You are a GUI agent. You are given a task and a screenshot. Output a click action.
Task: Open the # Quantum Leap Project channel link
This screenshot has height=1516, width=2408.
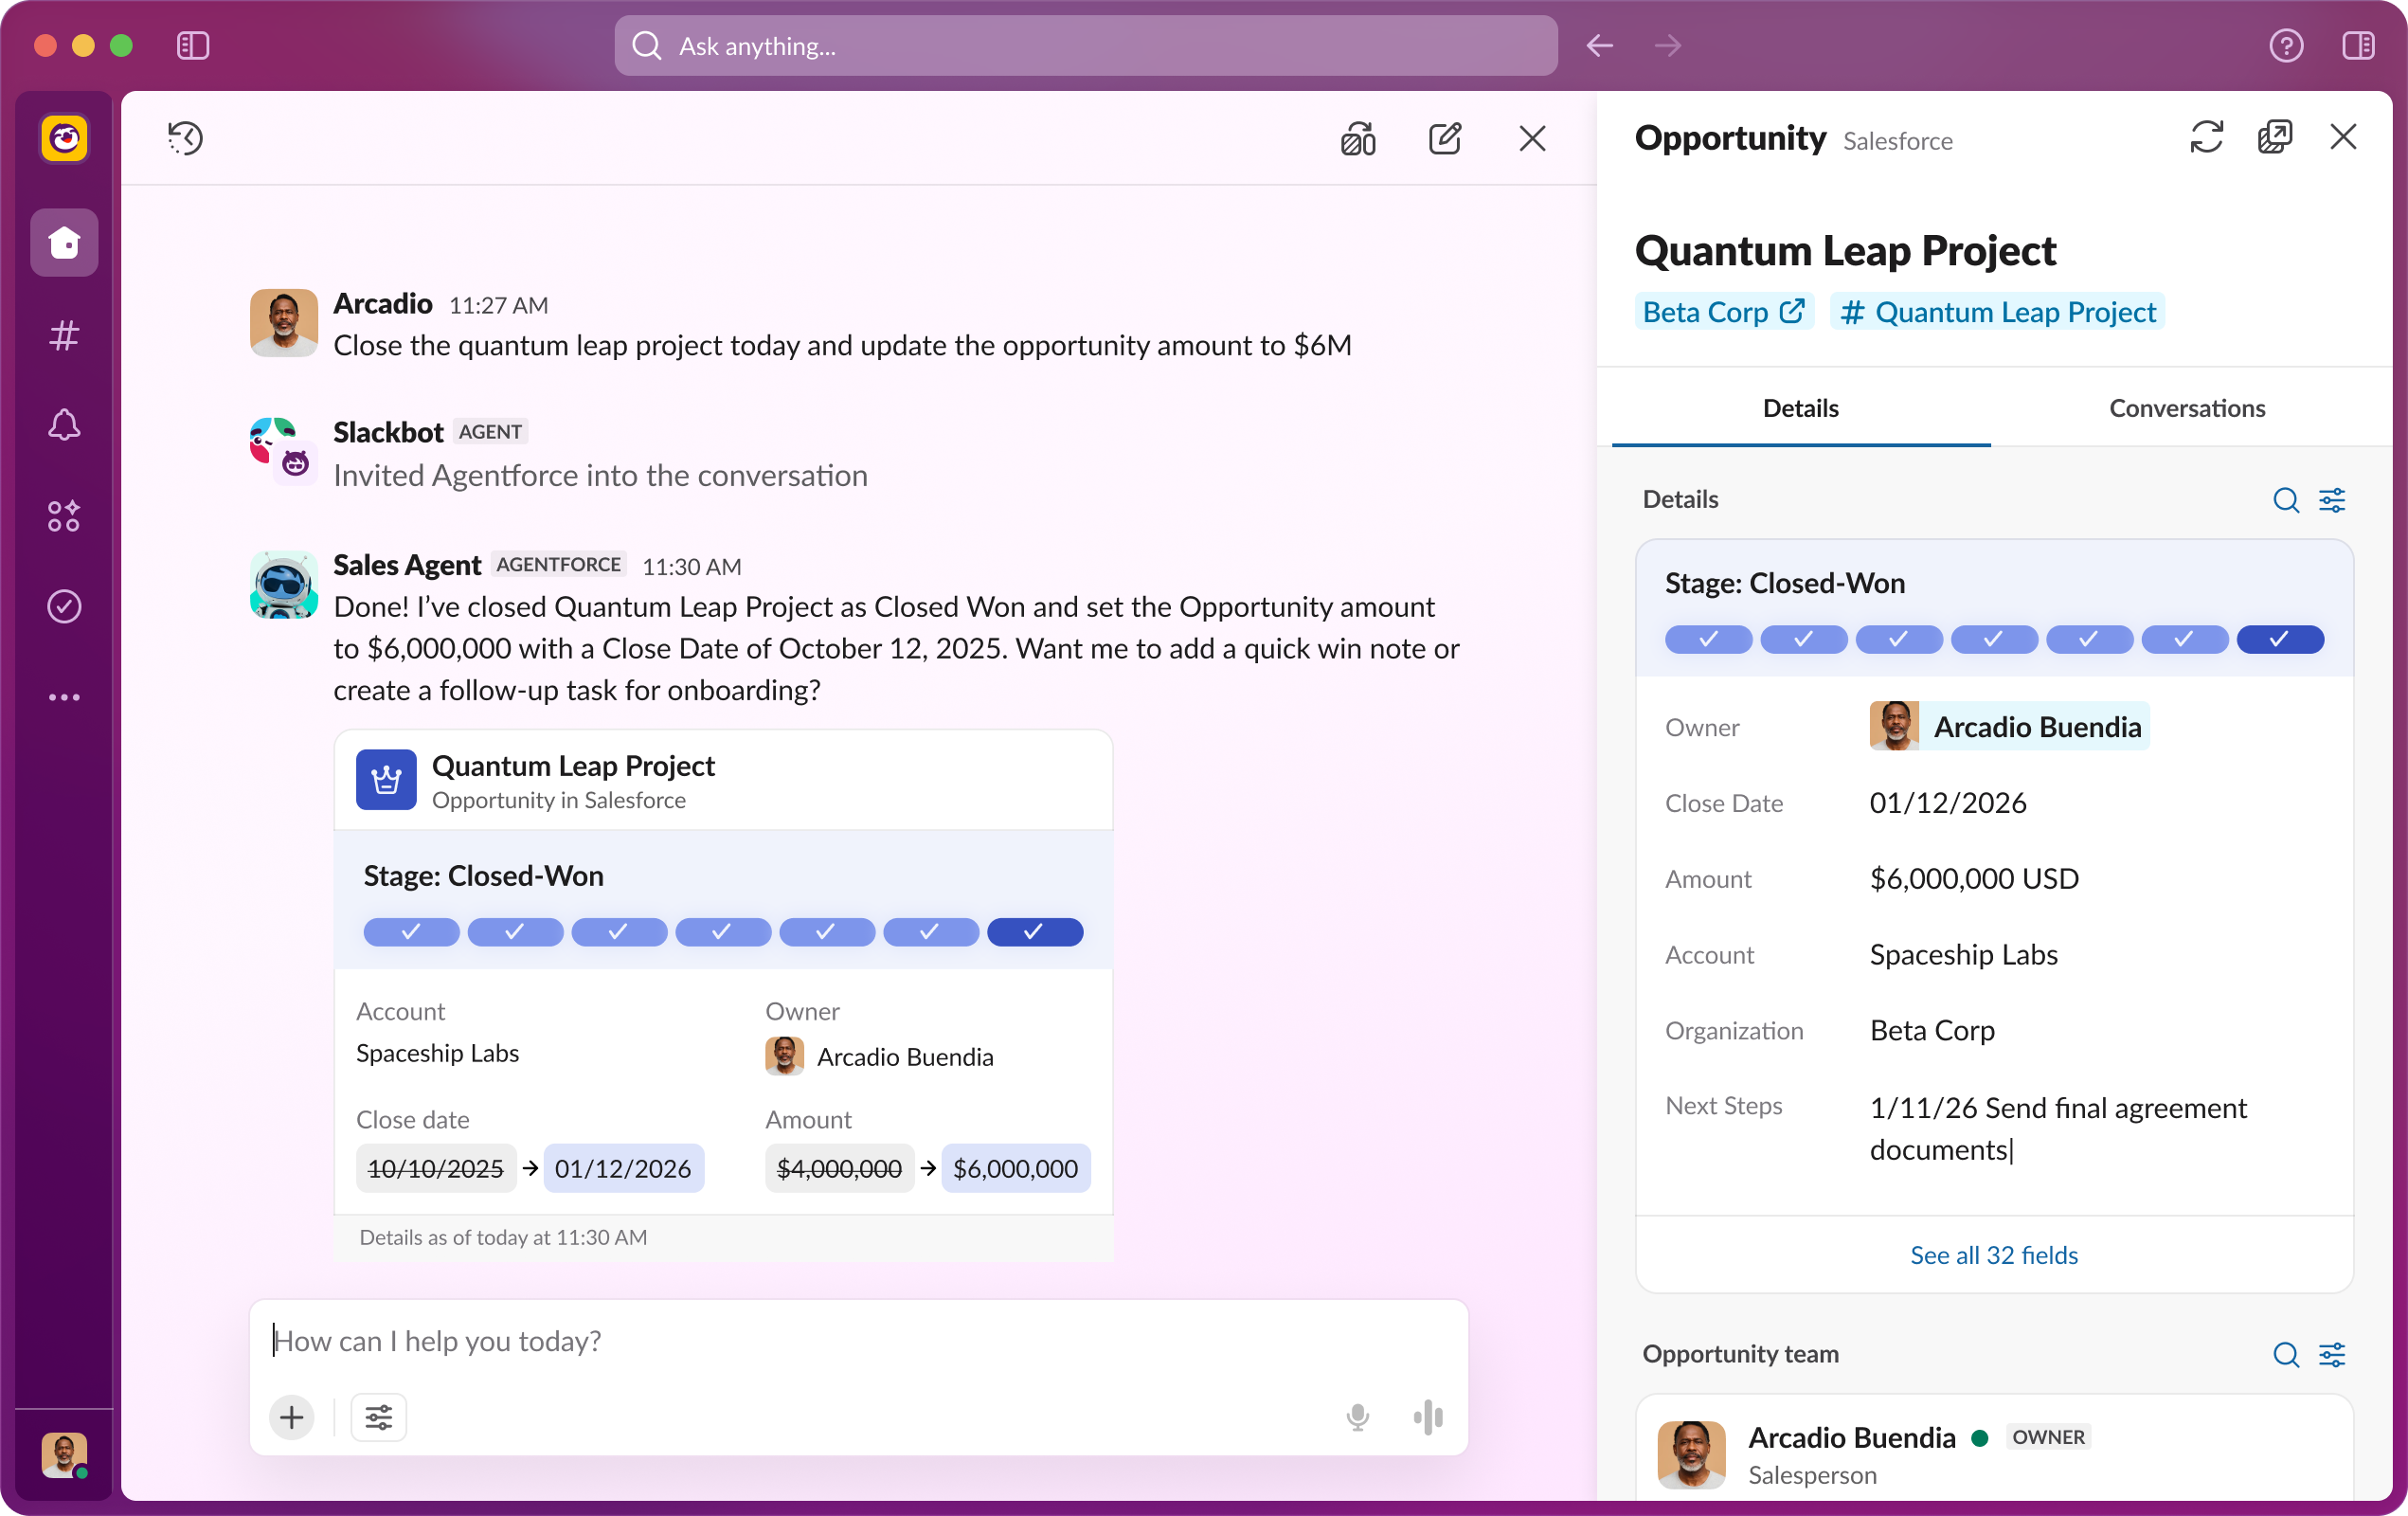tap(1997, 312)
